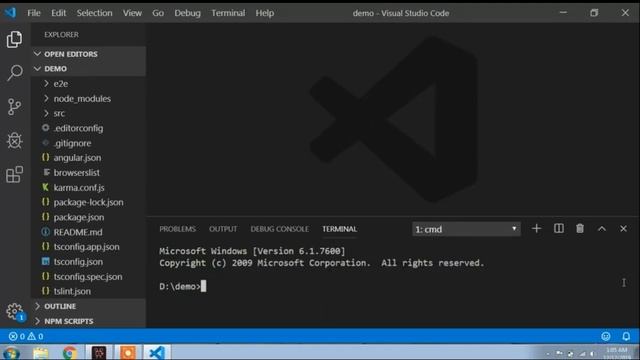This screenshot has height=360, width=640.
Task: Click the terminal prompt D:\demo>
Action: [x=180, y=287]
